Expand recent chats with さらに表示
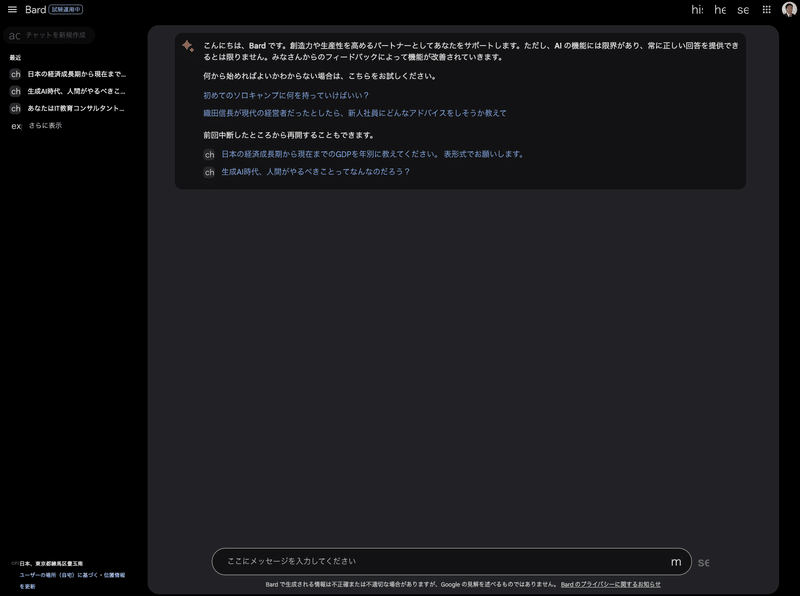The height and width of the screenshot is (596, 800). point(37,126)
